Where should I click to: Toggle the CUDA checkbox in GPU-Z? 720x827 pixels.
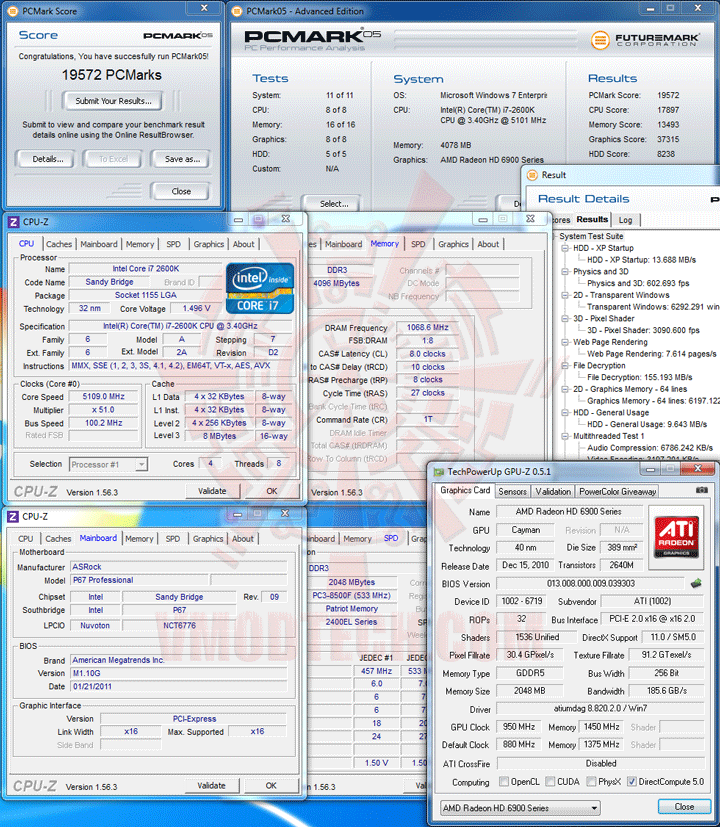pos(550,782)
